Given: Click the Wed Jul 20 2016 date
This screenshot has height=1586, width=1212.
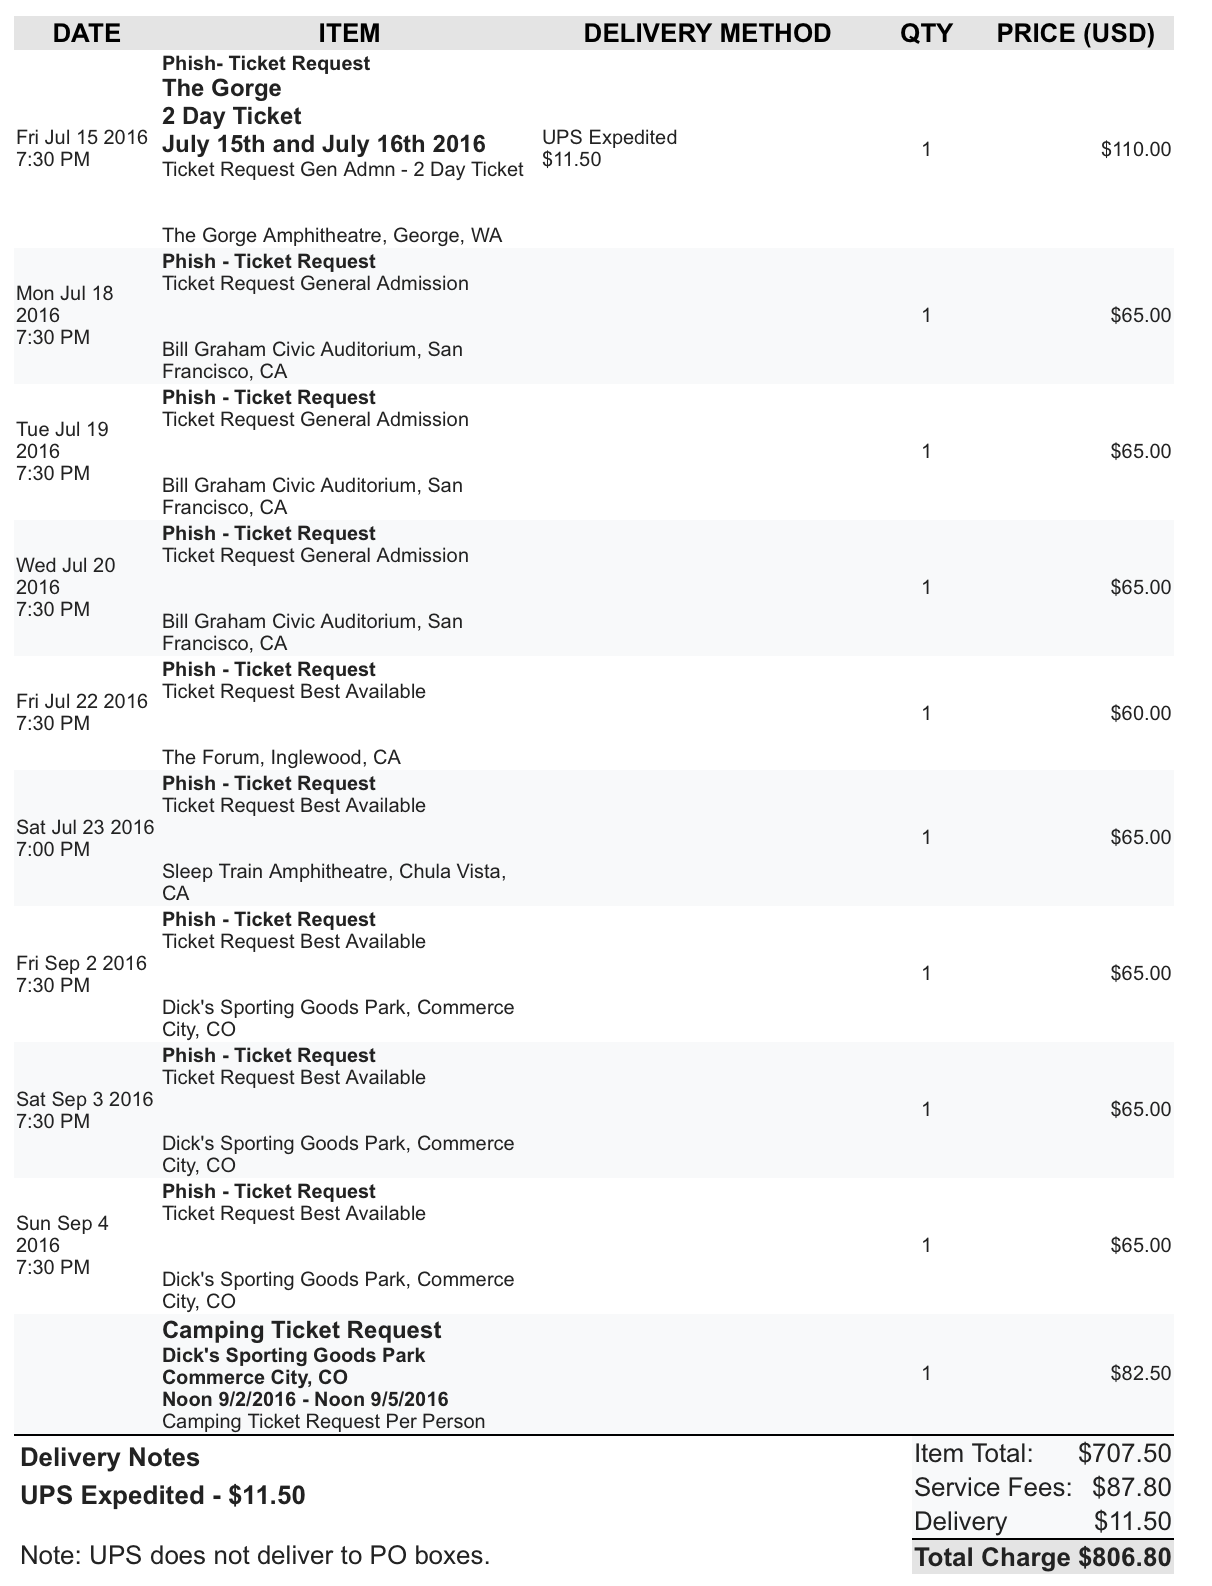Looking at the screenshot, I should point(65,587).
